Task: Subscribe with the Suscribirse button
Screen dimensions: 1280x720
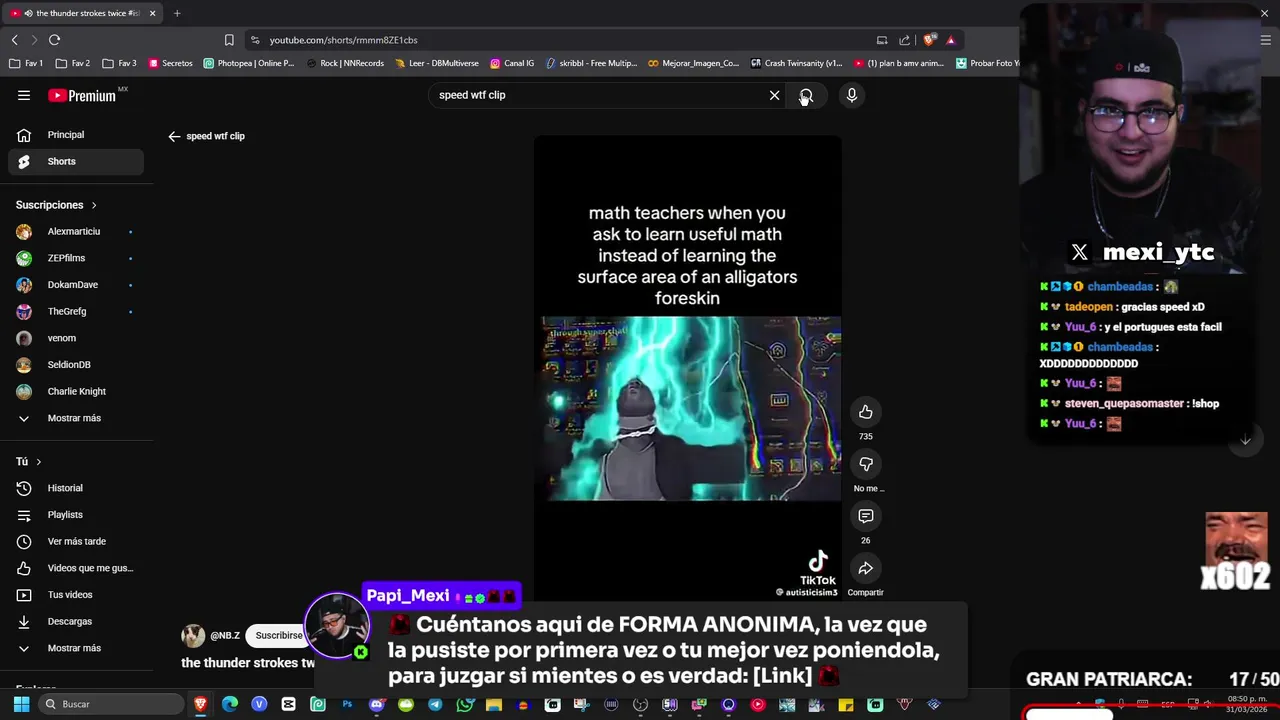Action: click(x=279, y=636)
